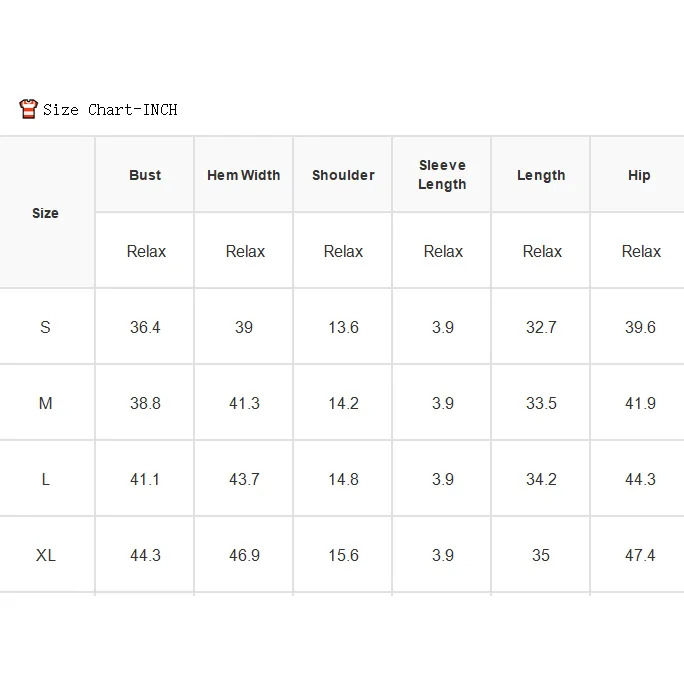Select the M size row label
This screenshot has height=684, width=684.
click(x=45, y=403)
